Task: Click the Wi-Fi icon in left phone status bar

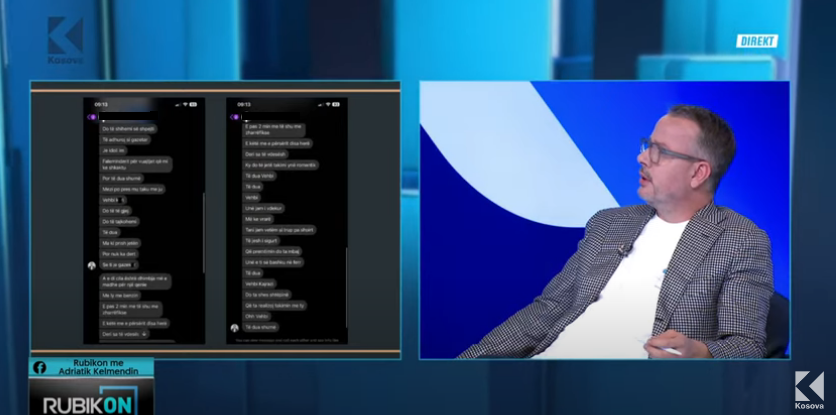Action: [185, 105]
